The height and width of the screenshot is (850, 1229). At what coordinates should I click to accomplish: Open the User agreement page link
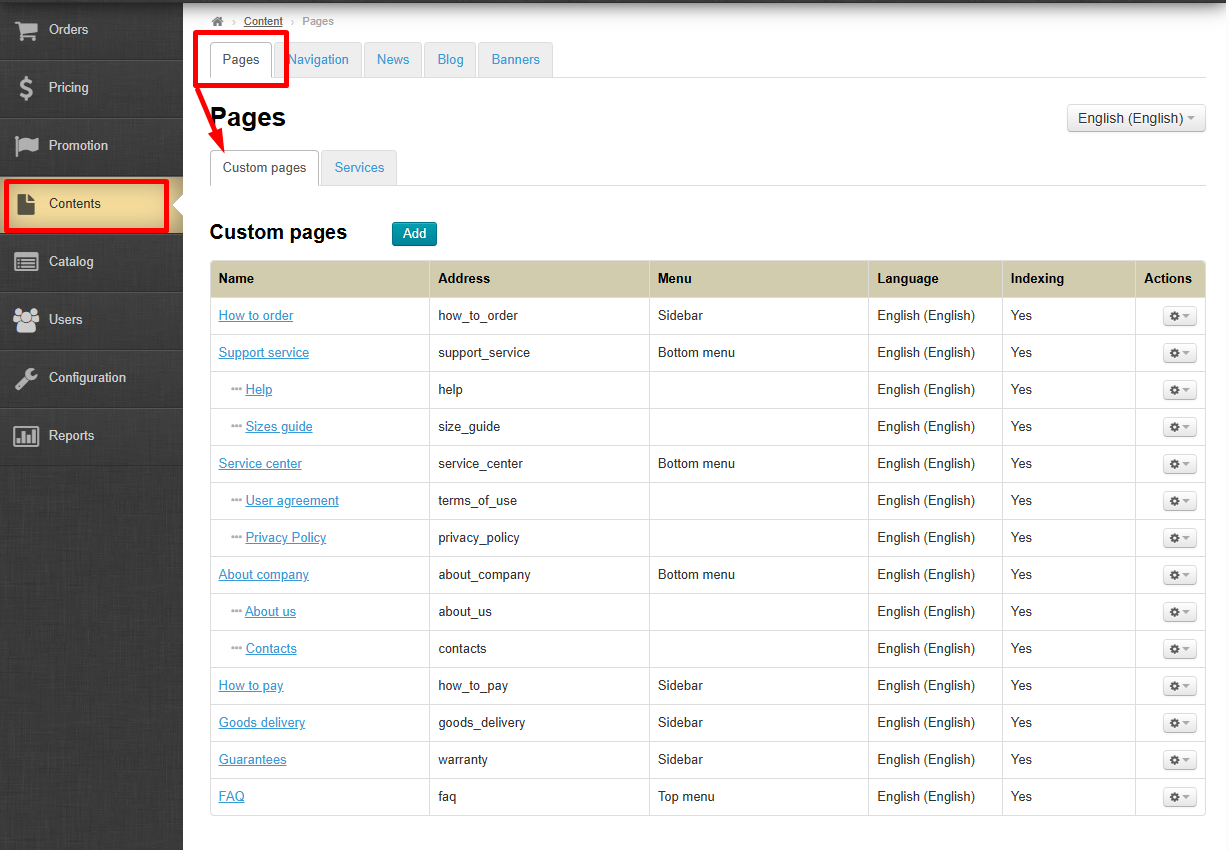tap(292, 501)
